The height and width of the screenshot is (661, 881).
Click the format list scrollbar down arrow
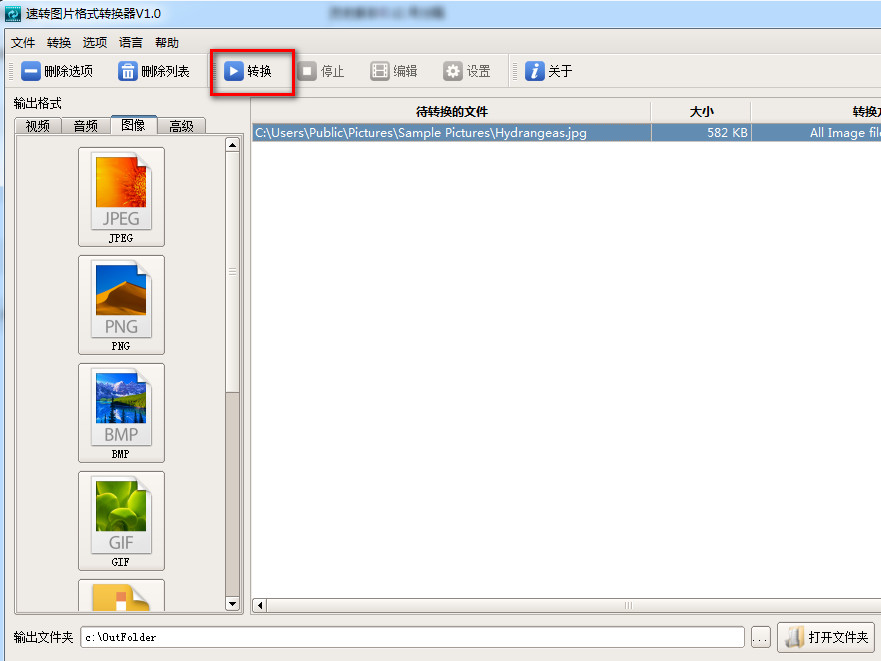click(x=232, y=604)
